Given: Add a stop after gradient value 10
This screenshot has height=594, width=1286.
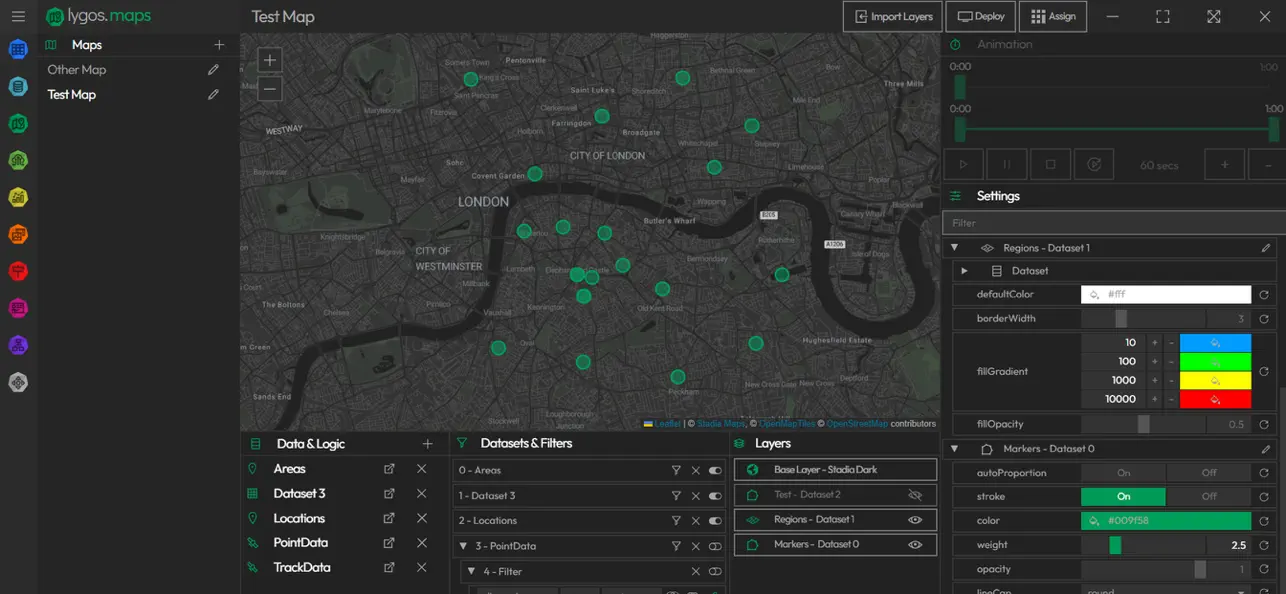Looking at the screenshot, I should tap(1153, 343).
